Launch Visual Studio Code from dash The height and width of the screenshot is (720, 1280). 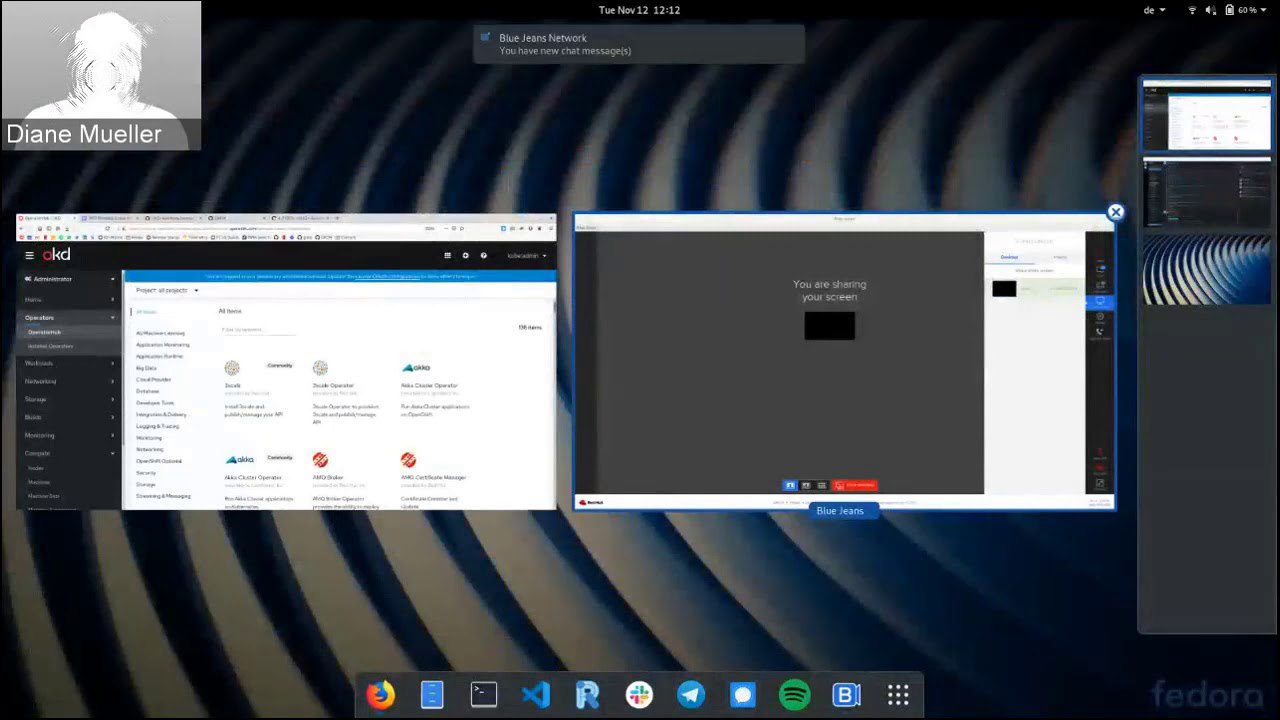coord(536,694)
